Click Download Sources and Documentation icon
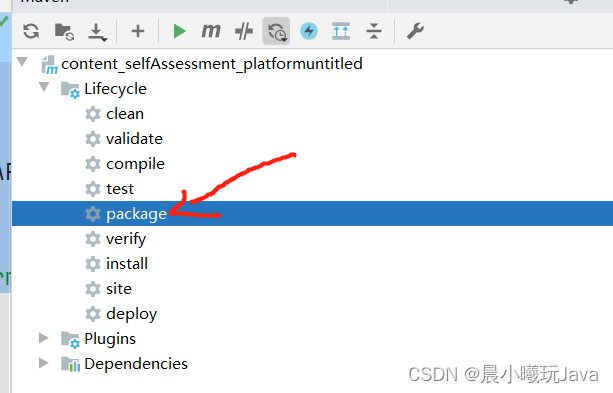This screenshot has height=393, width=613. [97, 32]
